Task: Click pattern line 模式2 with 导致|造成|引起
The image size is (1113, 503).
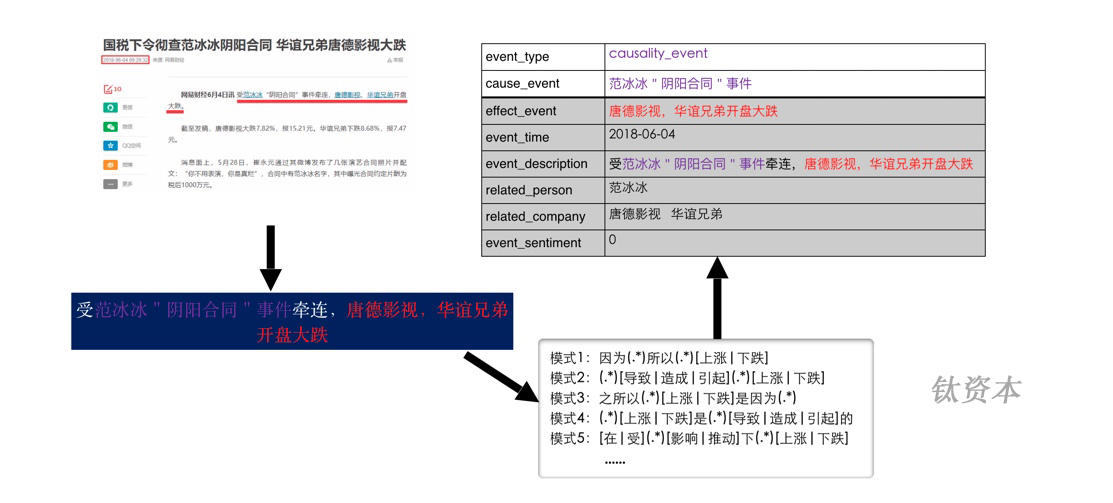Action: 687,377
